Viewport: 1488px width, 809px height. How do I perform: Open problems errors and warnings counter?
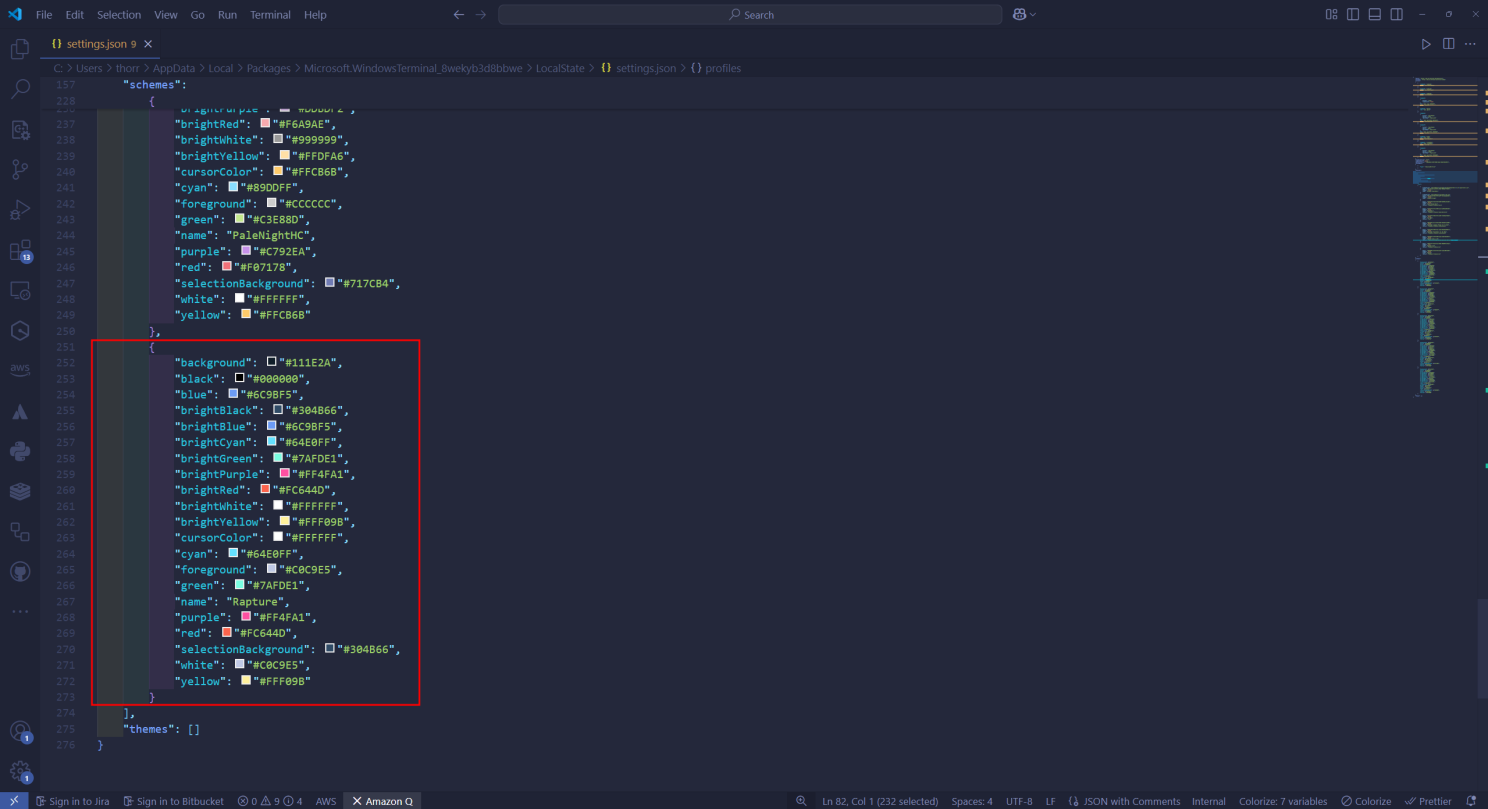click(270, 801)
